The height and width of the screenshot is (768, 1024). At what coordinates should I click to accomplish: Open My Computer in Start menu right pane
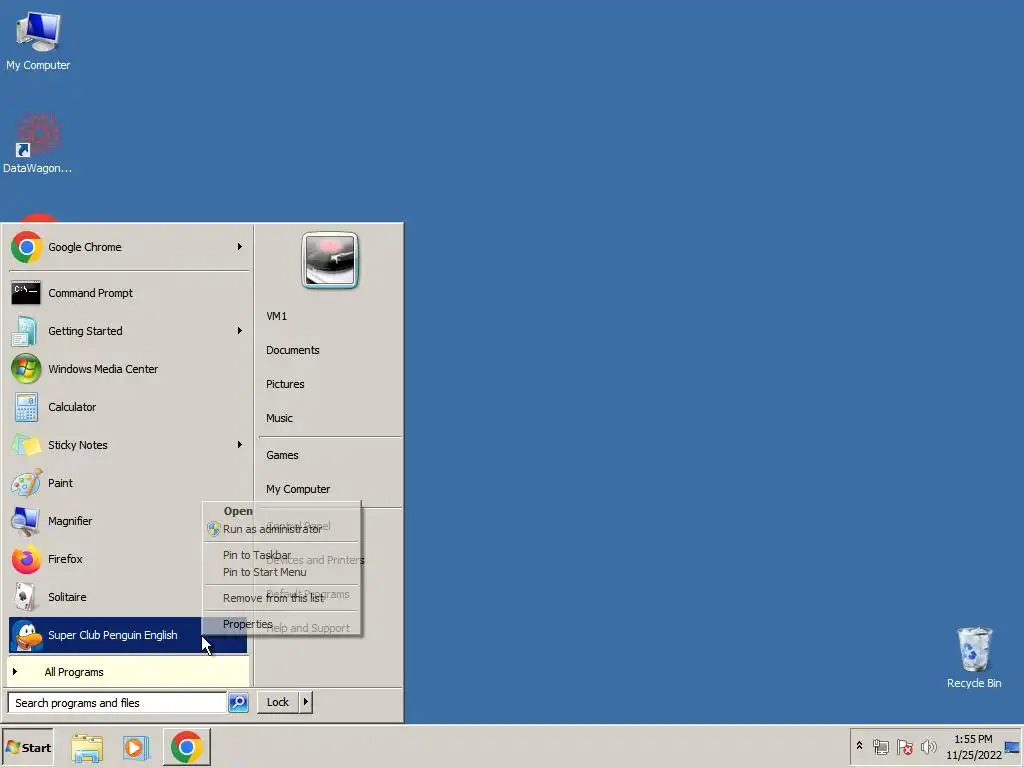pos(298,489)
